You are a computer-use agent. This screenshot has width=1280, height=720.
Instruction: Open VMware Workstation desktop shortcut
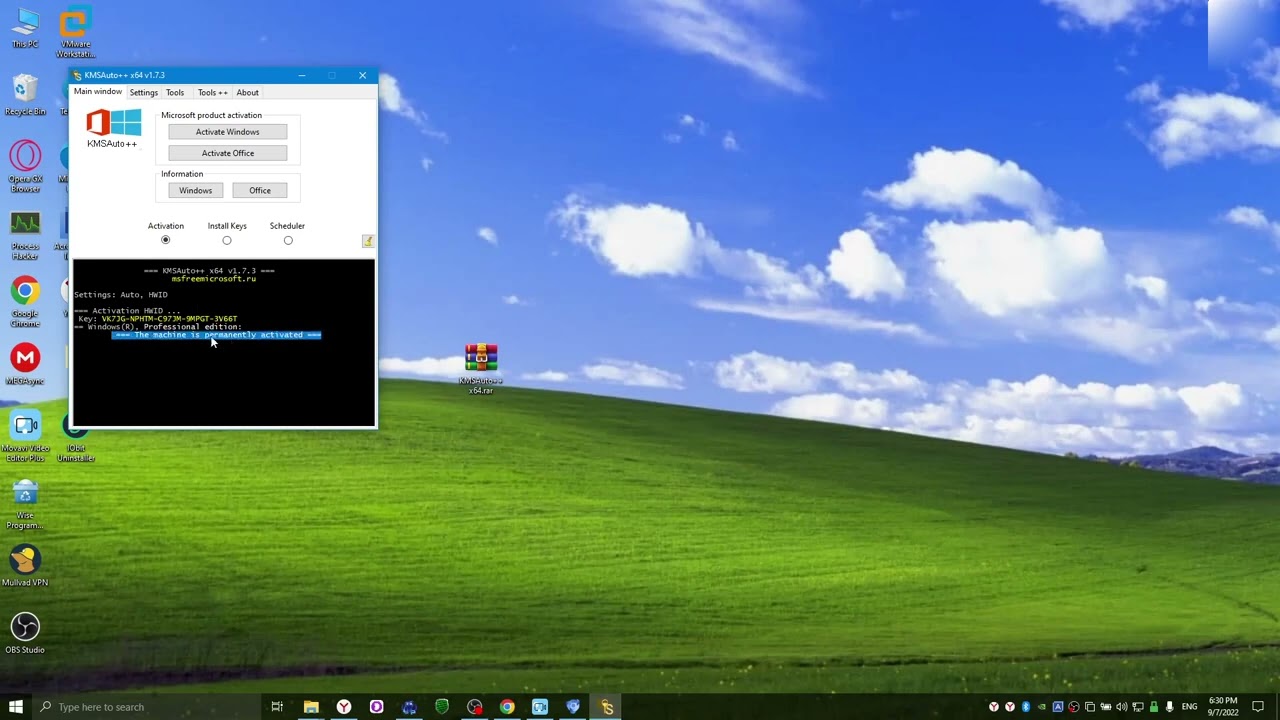[75, 32]
